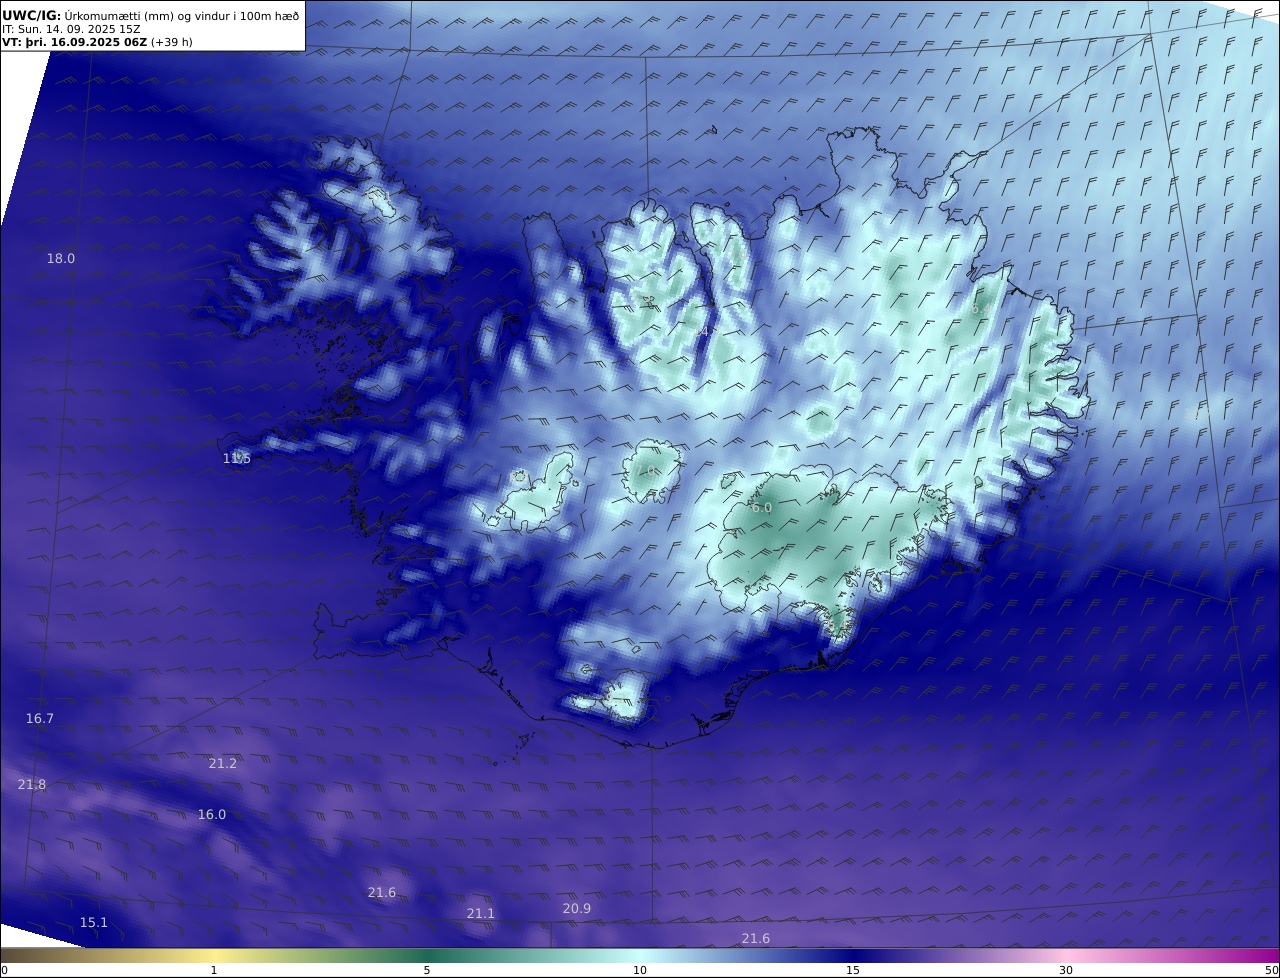
Task: Click the 11.5 value label near the peninsula tip
Action: pyautogui.click(x=237, y=458)
